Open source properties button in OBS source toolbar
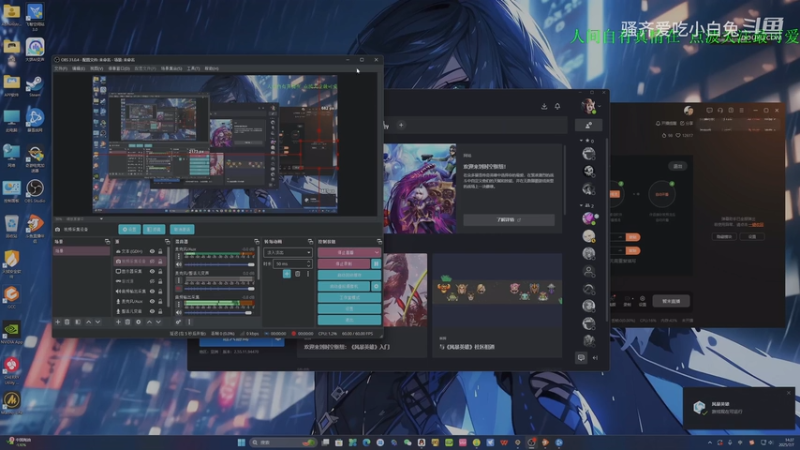Viewport: 800px width, 450px height. (x=130, y=230)
